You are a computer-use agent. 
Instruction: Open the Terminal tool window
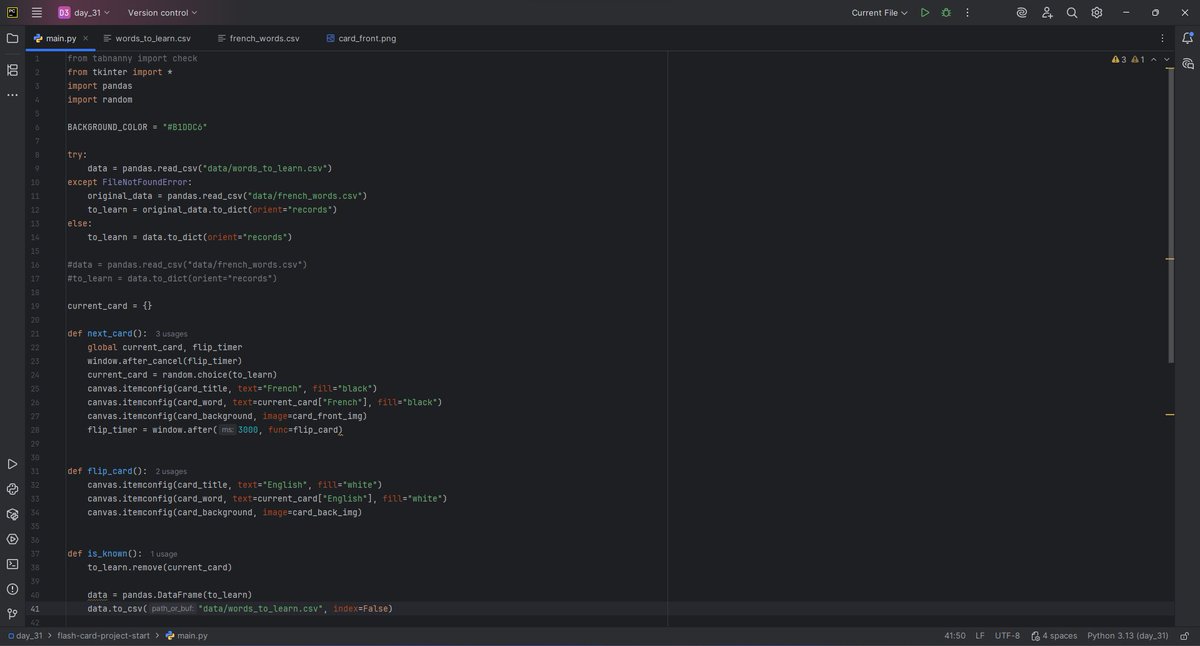click(12, 564)
